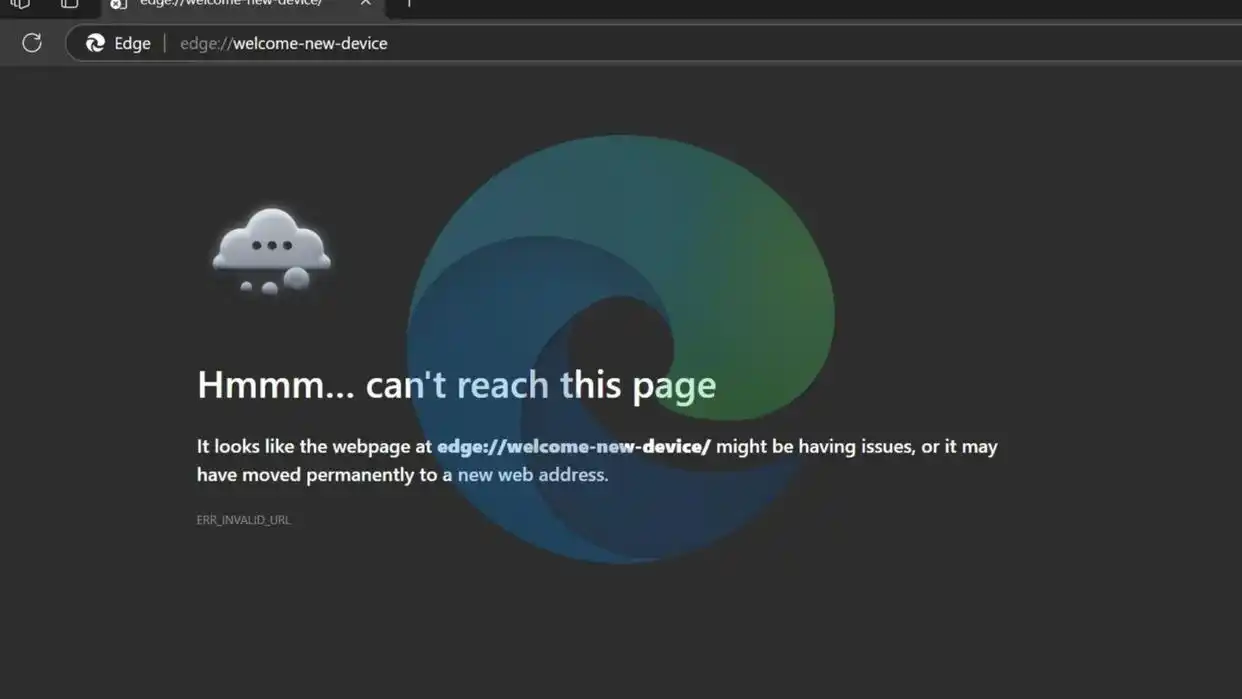Reload the current page
The image size is (1242, 699).
[x=30, y=42]
